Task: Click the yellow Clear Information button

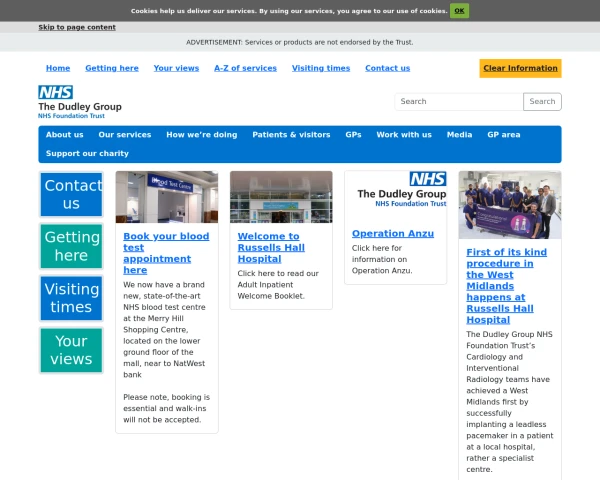Action: click(x=520, y=68)
